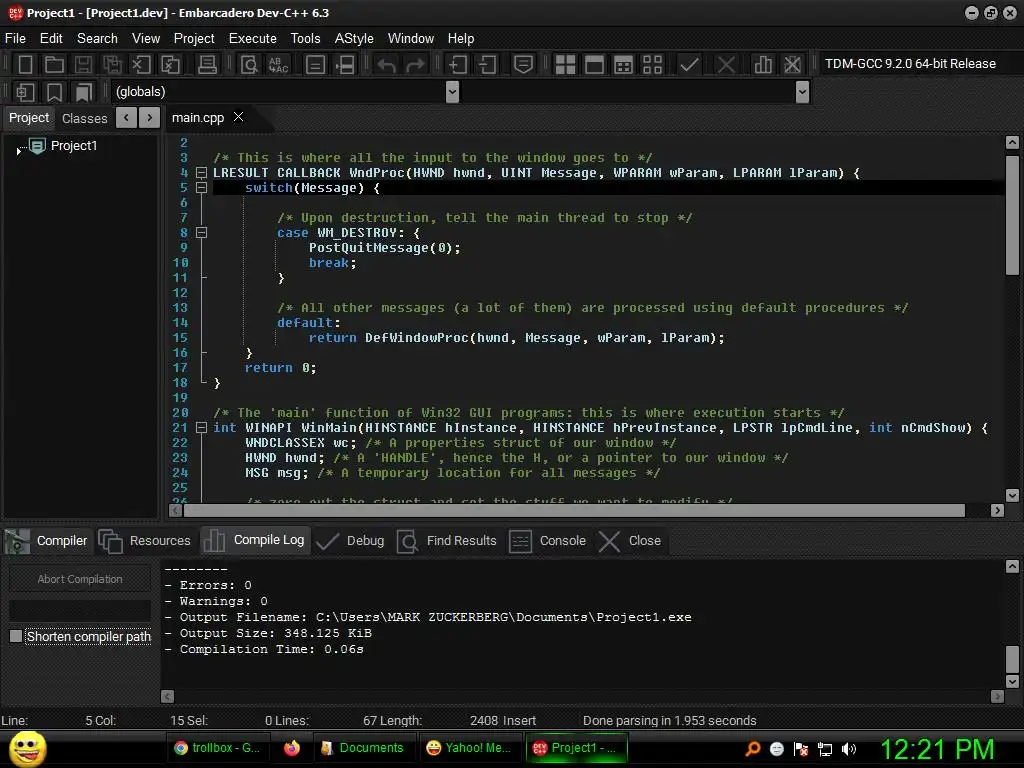The image size is (1024, 768).
Task: Click the compilation progress bar
Action: point(80,611)
